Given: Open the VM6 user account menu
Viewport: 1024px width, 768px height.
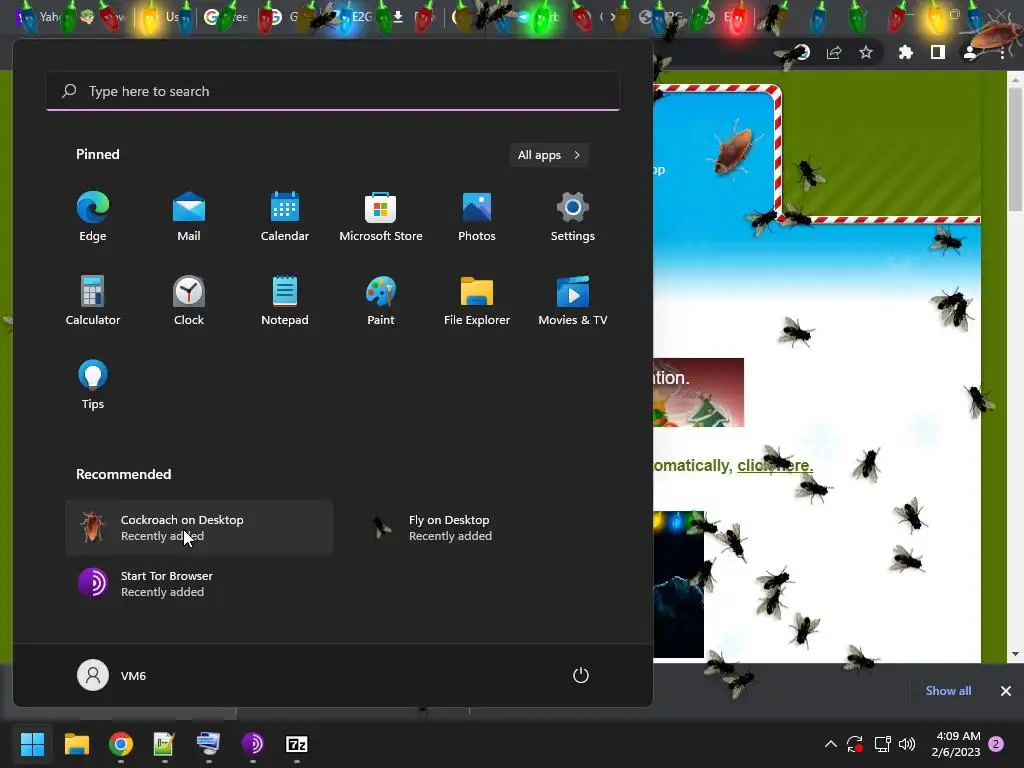Looking at the screenshot, I should [112, 675].
